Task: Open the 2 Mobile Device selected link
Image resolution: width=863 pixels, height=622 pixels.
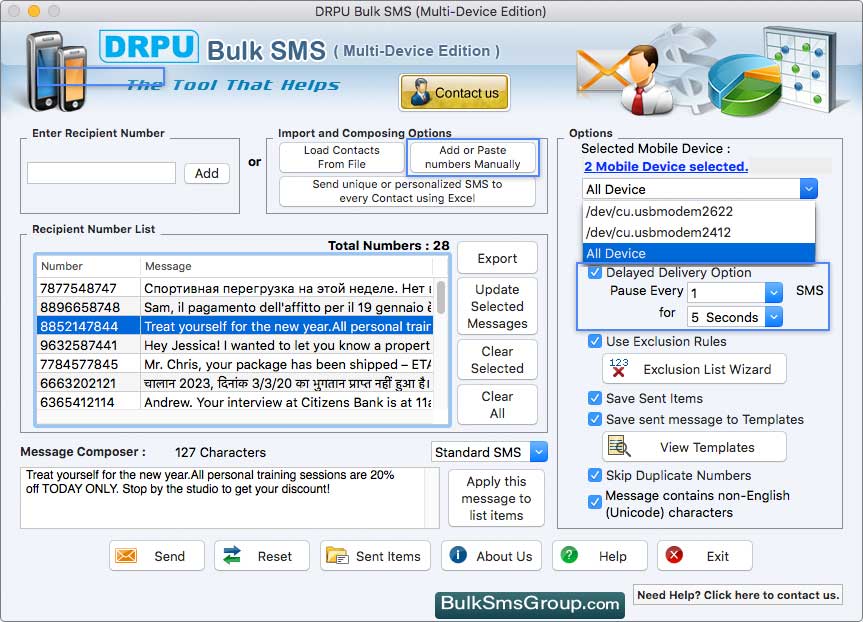Action: (666, 166)
